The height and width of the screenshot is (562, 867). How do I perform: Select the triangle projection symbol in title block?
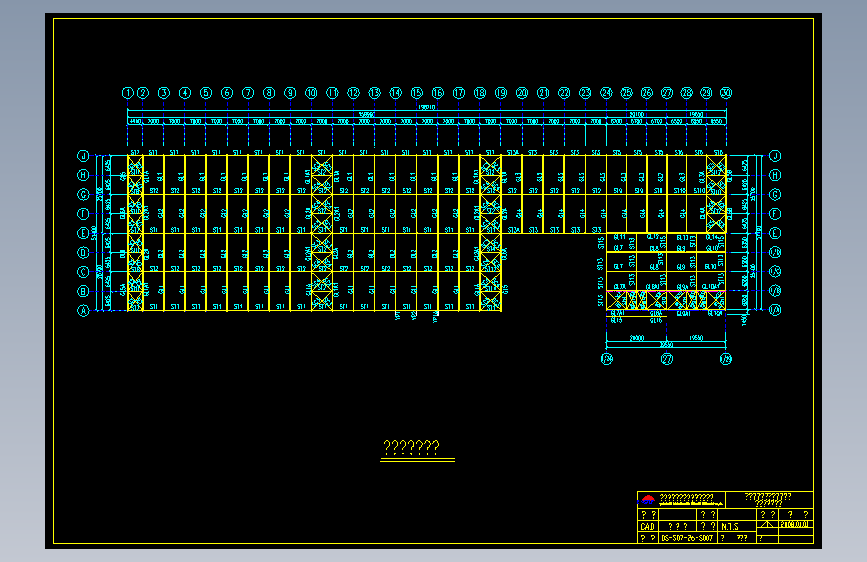point(766,524)
